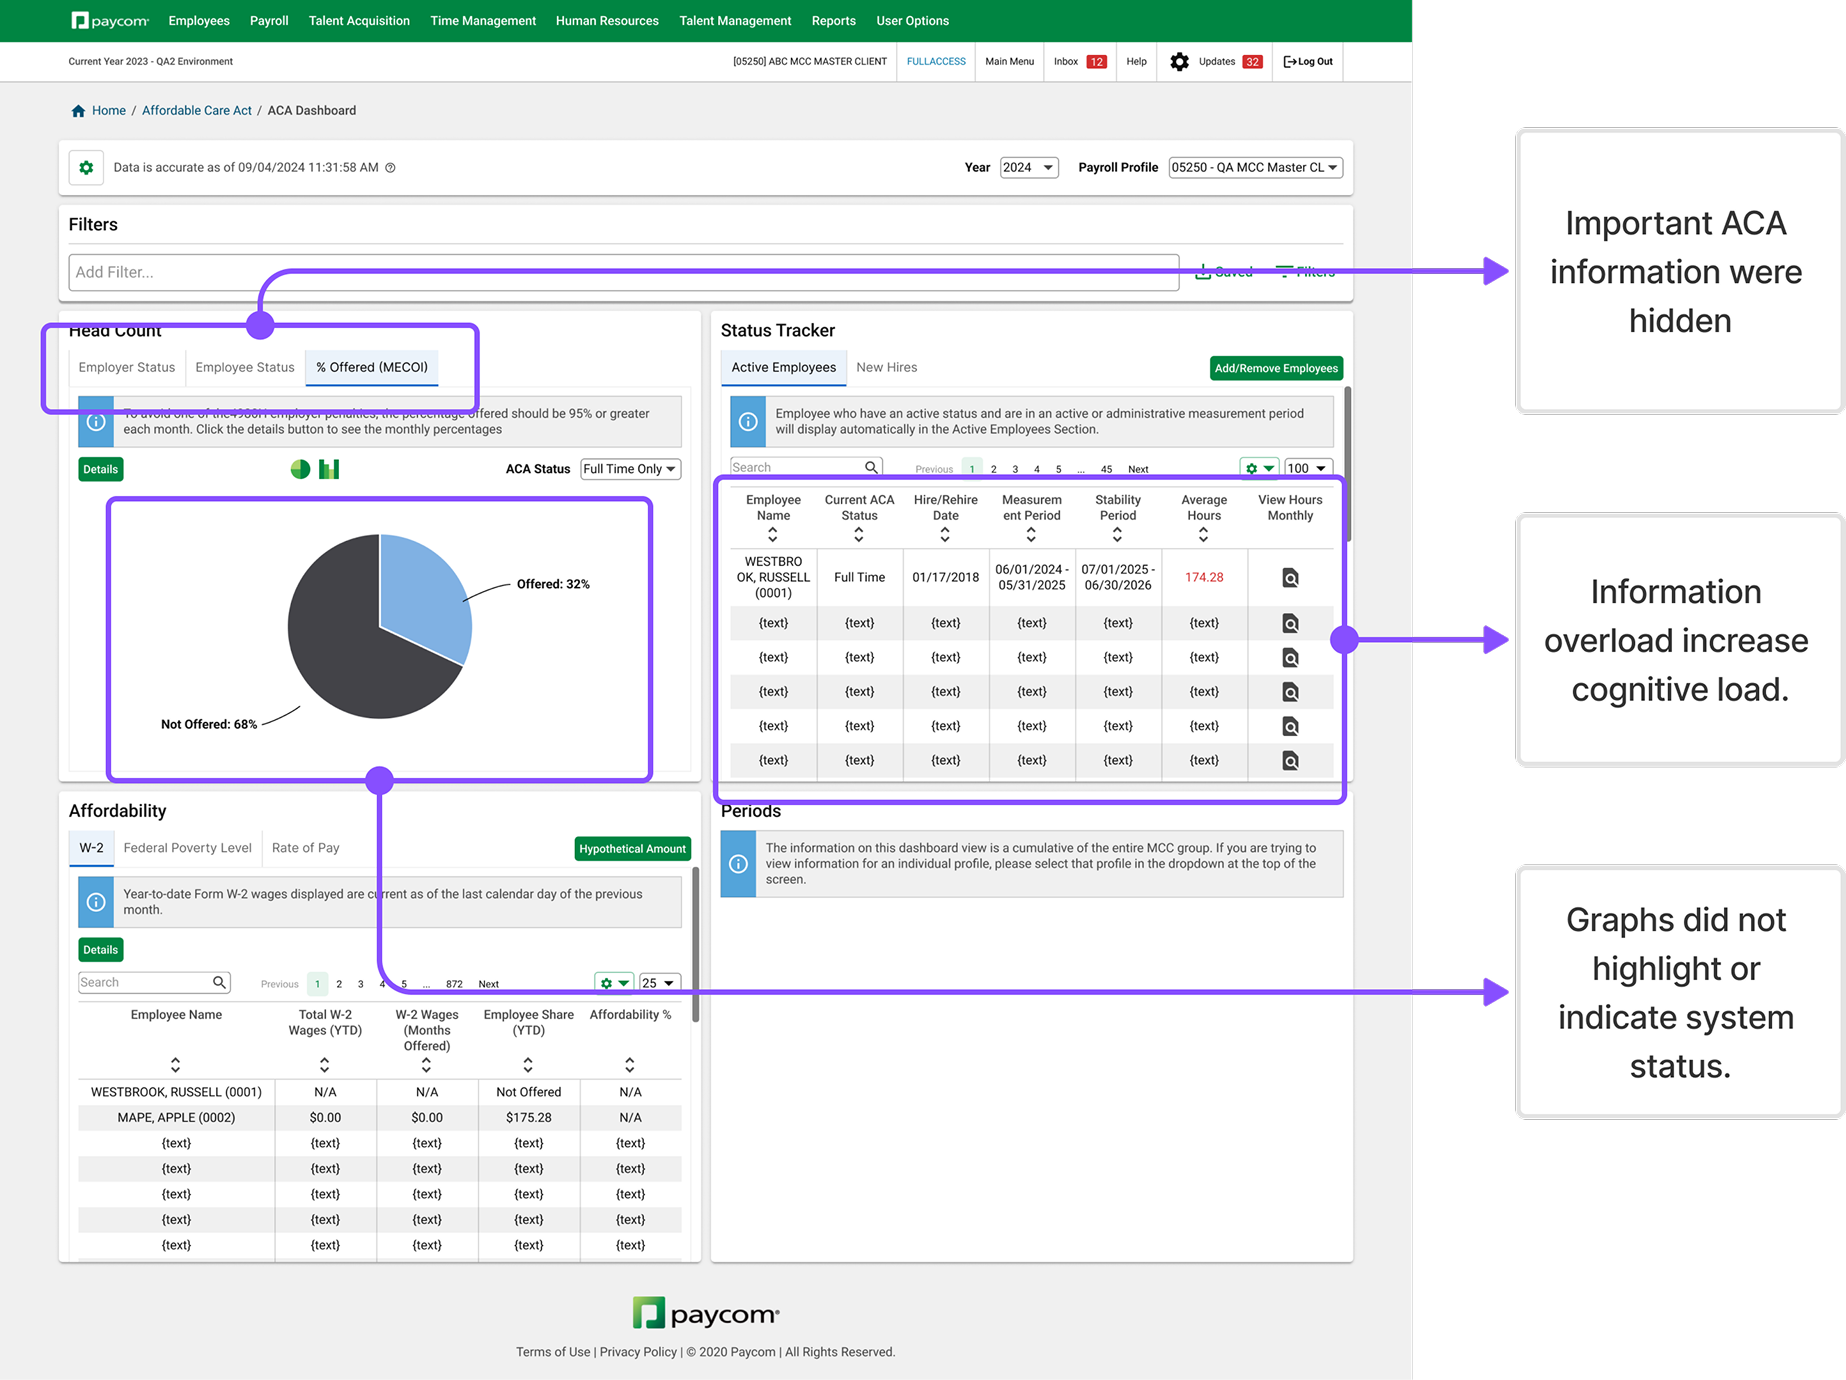Click the Home icon in breadcrumb
The image size is (1846, 1380).
point(78,111)
